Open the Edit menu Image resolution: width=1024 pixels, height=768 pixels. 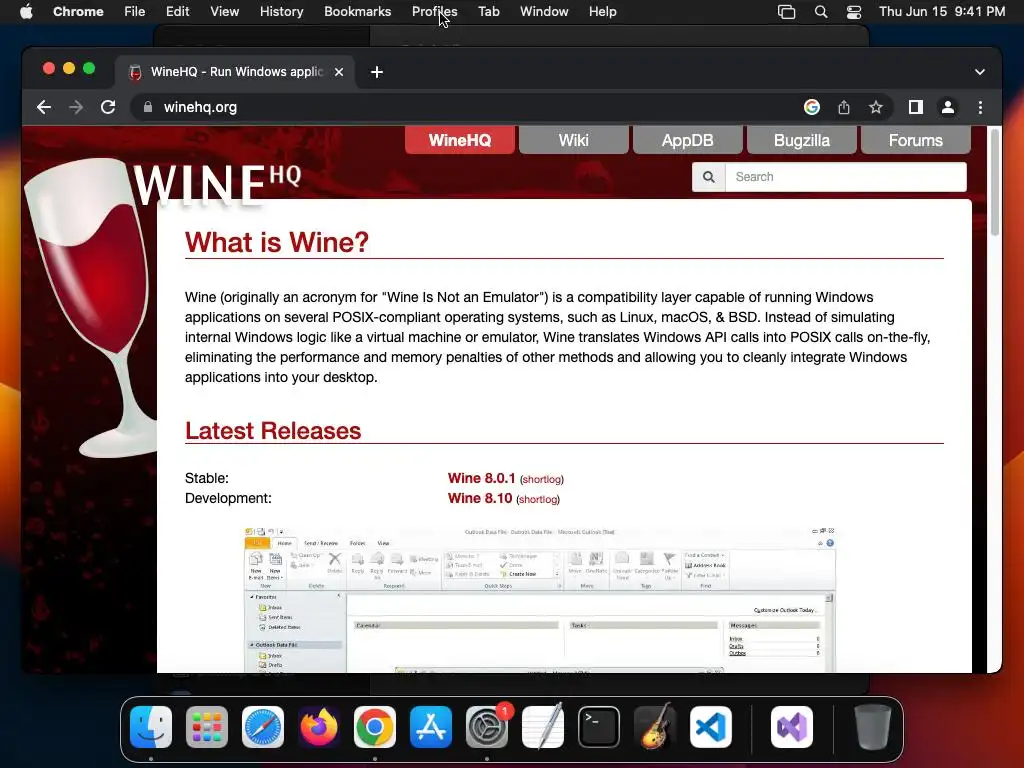pyautogui.click(x=177, y=12)
